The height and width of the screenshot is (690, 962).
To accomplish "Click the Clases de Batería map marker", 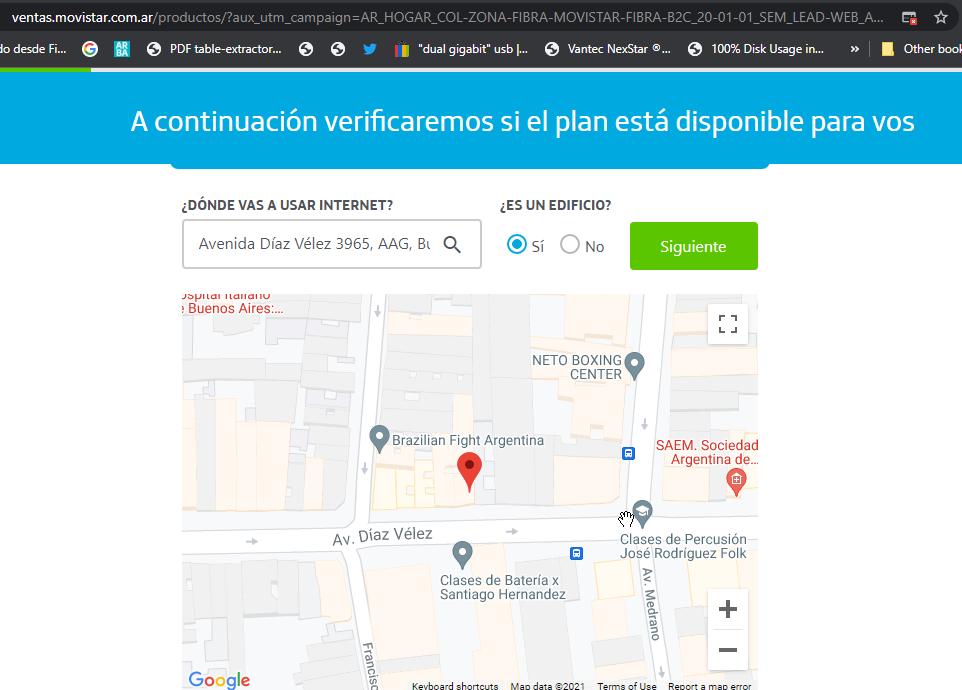I will pos(462,554).
